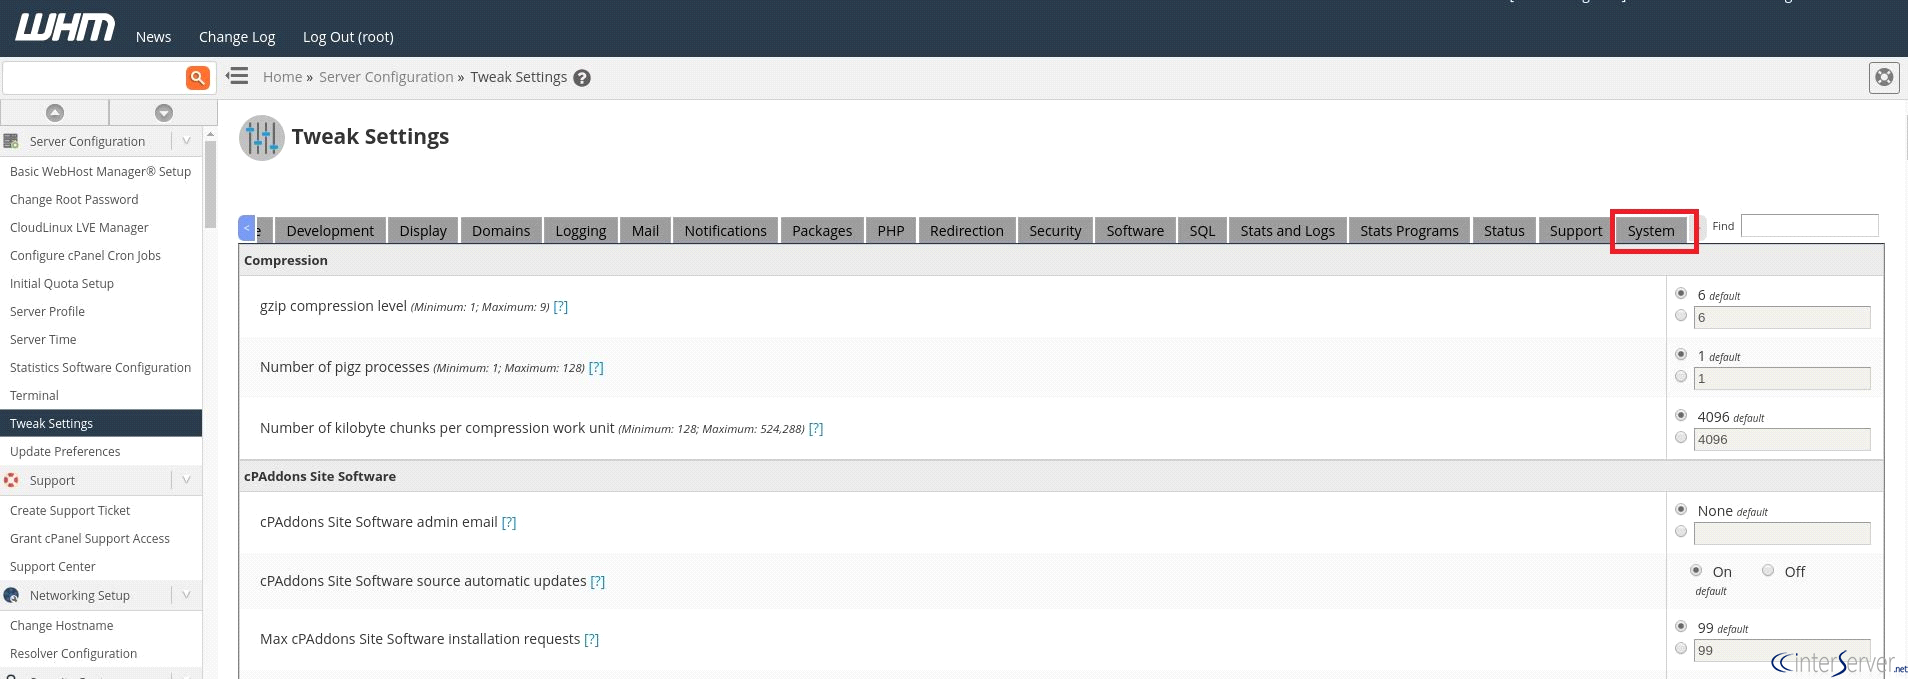Open the Change Log link
The width and height of the screenshot is (1908, 679).
(237, 37)
